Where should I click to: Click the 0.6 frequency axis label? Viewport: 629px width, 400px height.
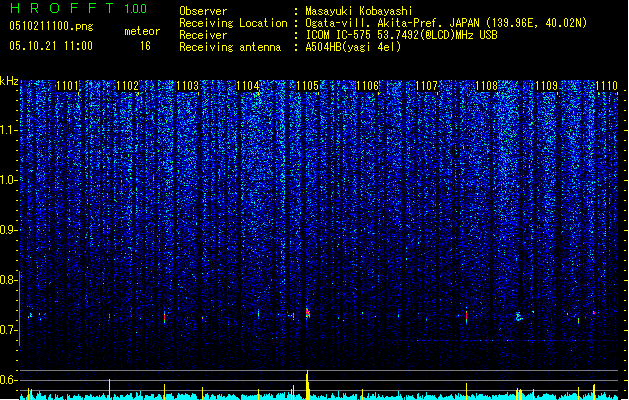[x=9, y=380]
